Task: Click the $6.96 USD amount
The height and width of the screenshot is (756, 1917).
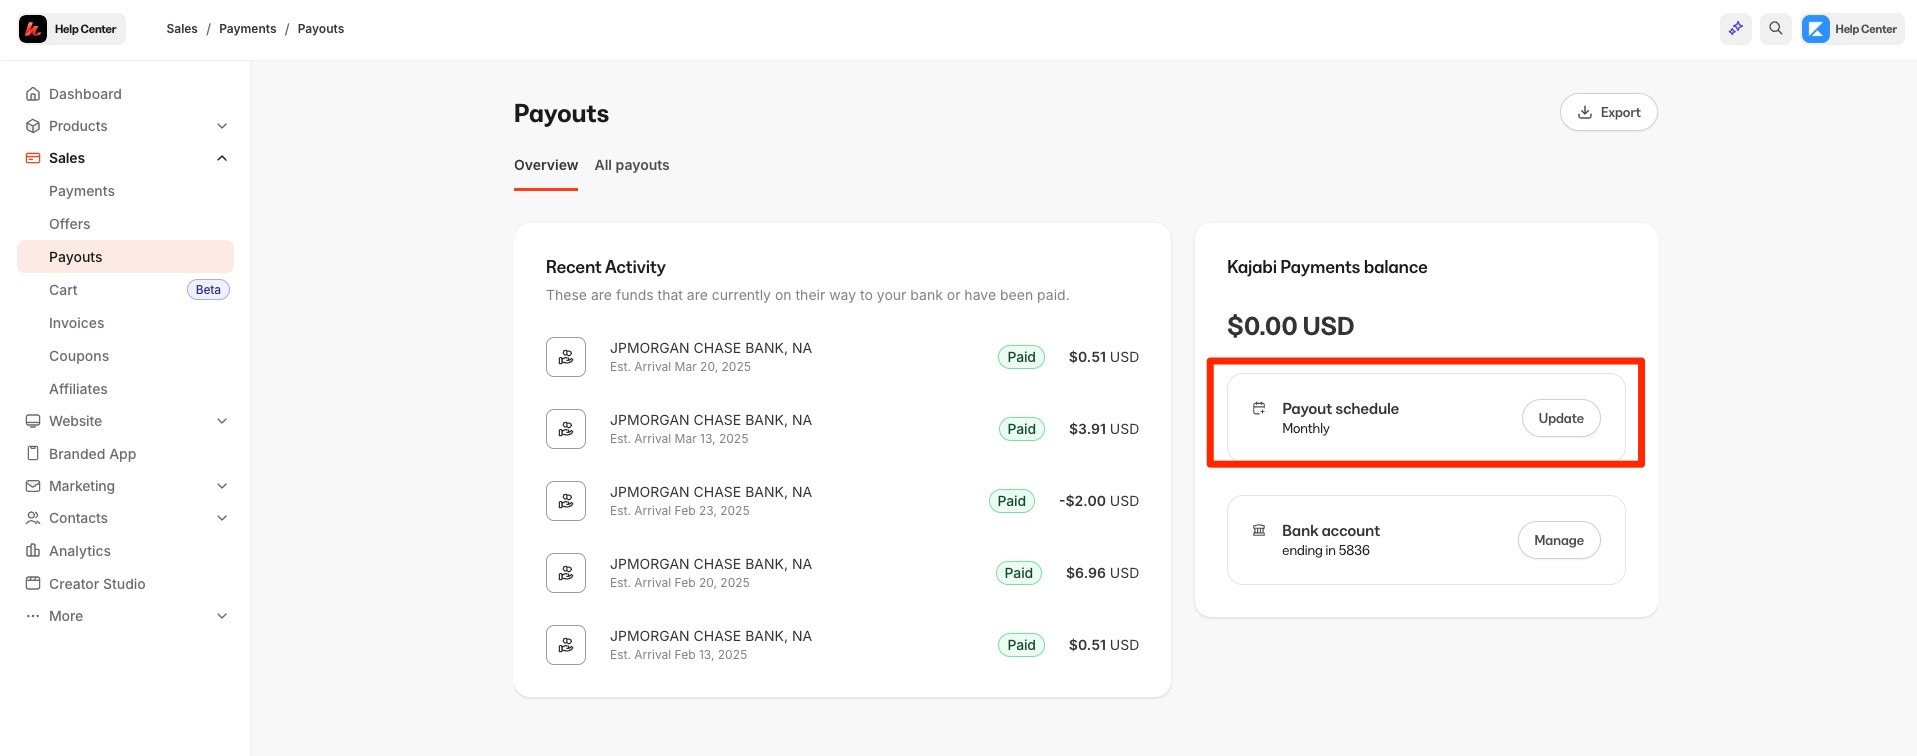Action: tap(1102, 573)
